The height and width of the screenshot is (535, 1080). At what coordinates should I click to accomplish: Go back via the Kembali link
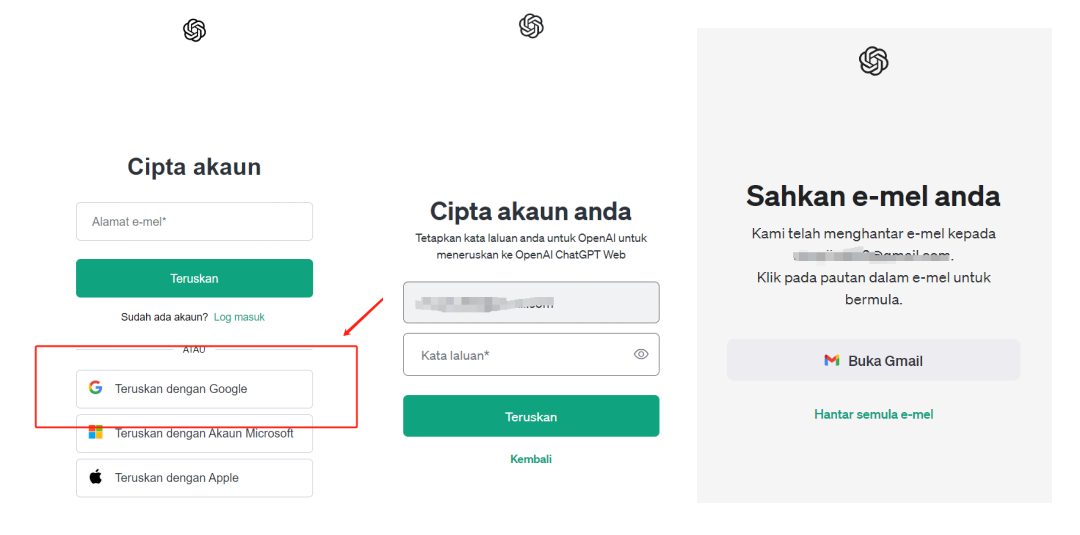pos(531,459)
